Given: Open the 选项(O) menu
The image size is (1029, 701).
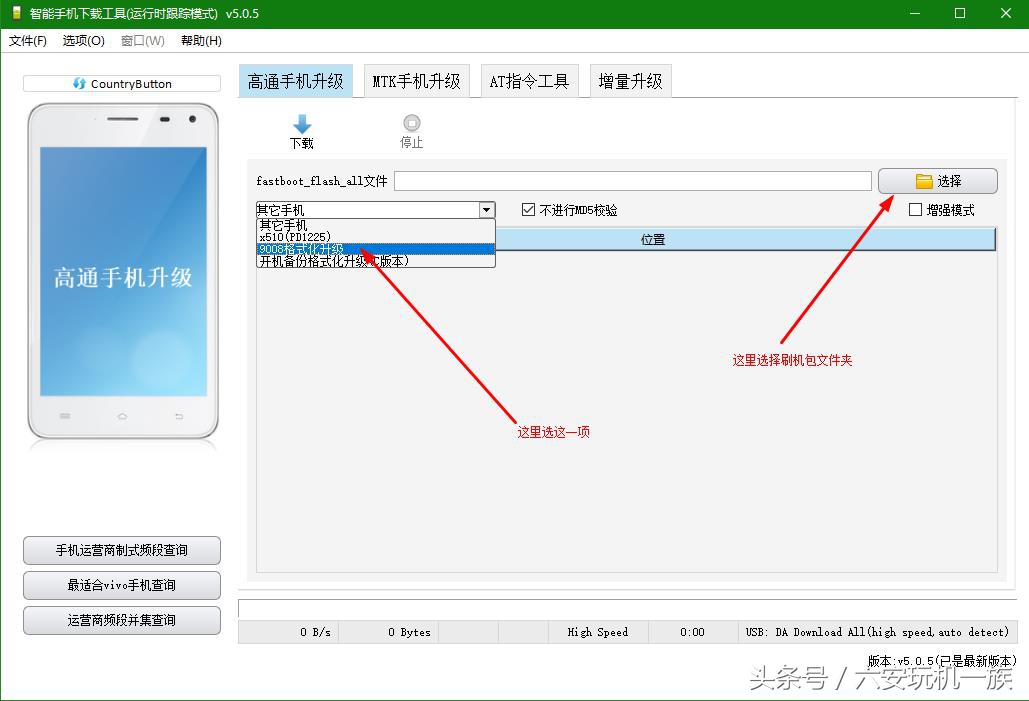Looking at the screenshot, I should point(82,41).
